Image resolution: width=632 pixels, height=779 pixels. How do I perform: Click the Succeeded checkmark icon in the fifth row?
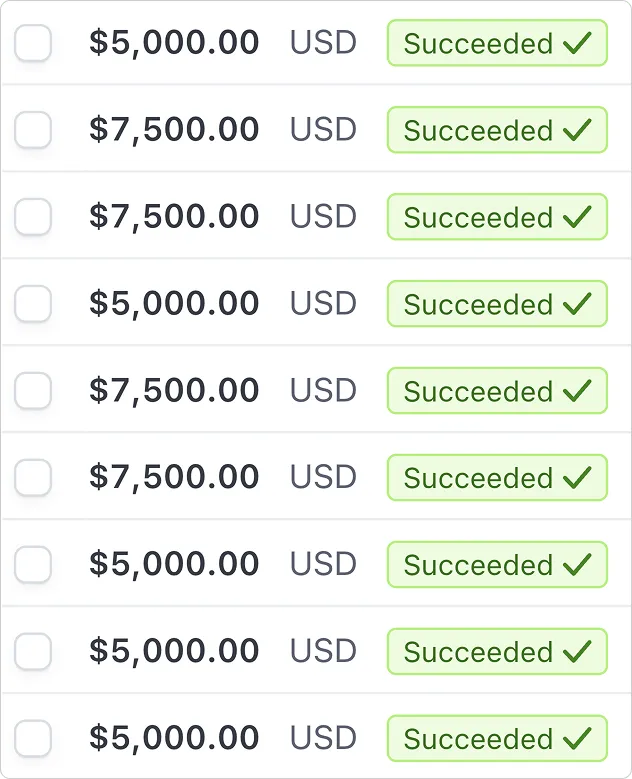tap(577, 391)
